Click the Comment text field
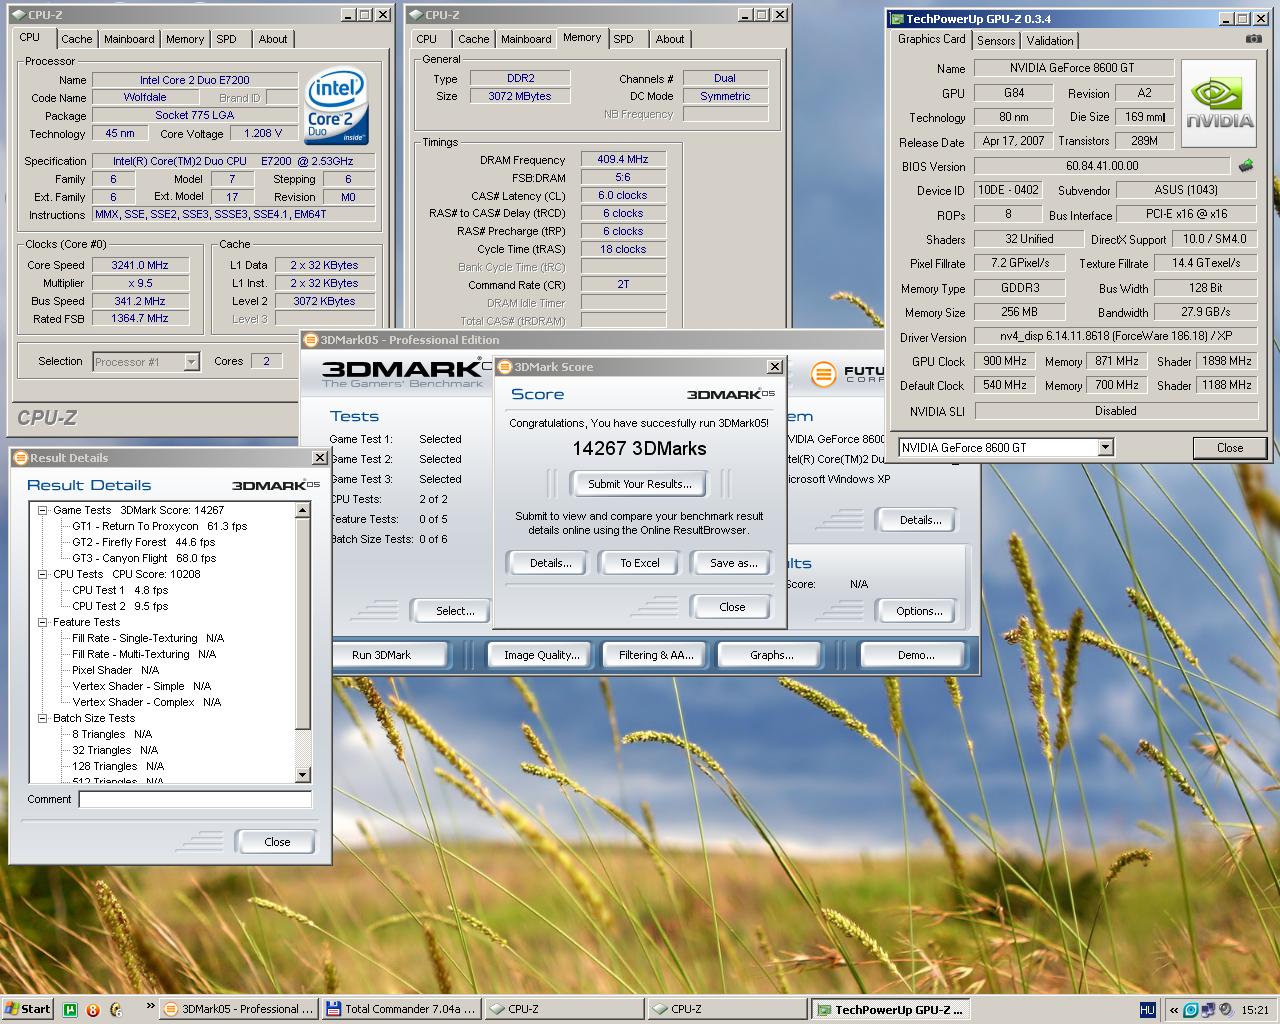The image size is (1280, 1024). click(195, 799)
